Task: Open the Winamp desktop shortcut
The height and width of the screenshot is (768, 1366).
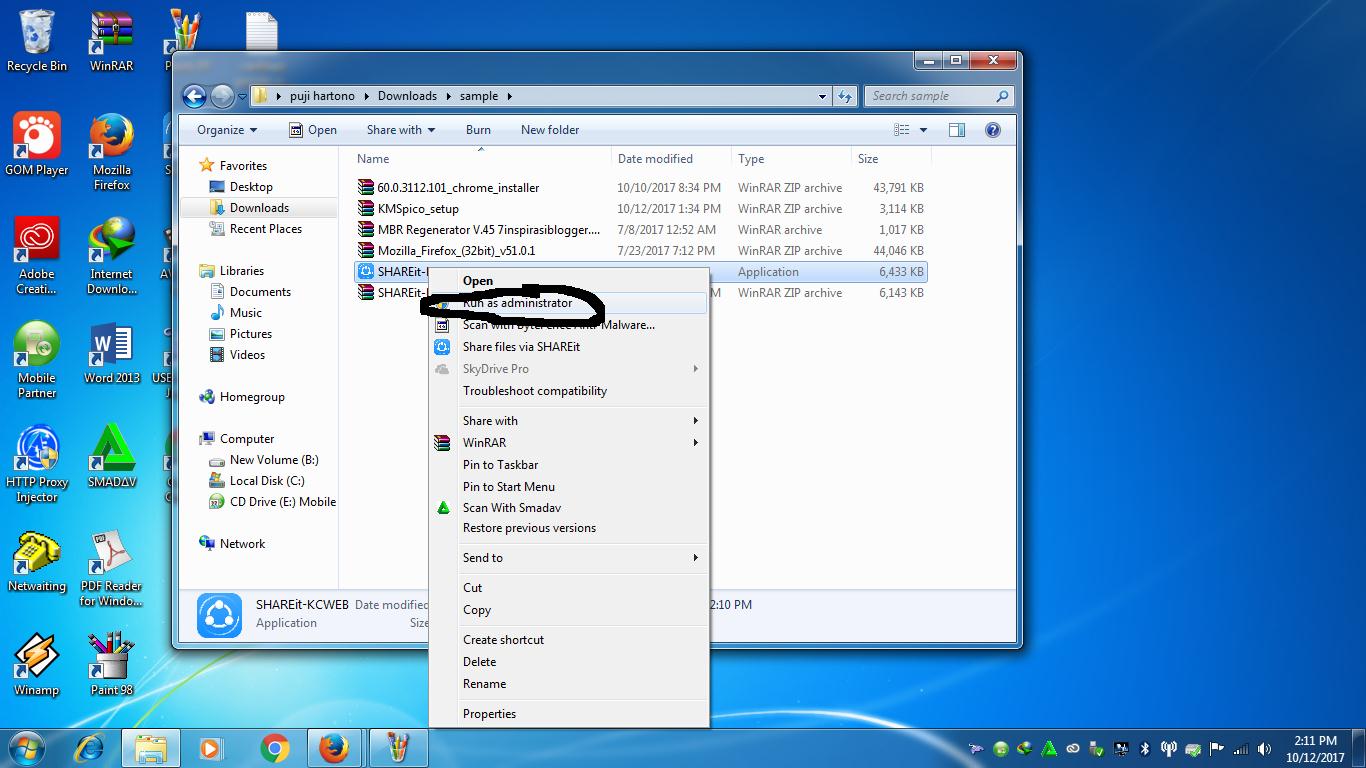Action: pyautogui.click(x=37, y=664)
